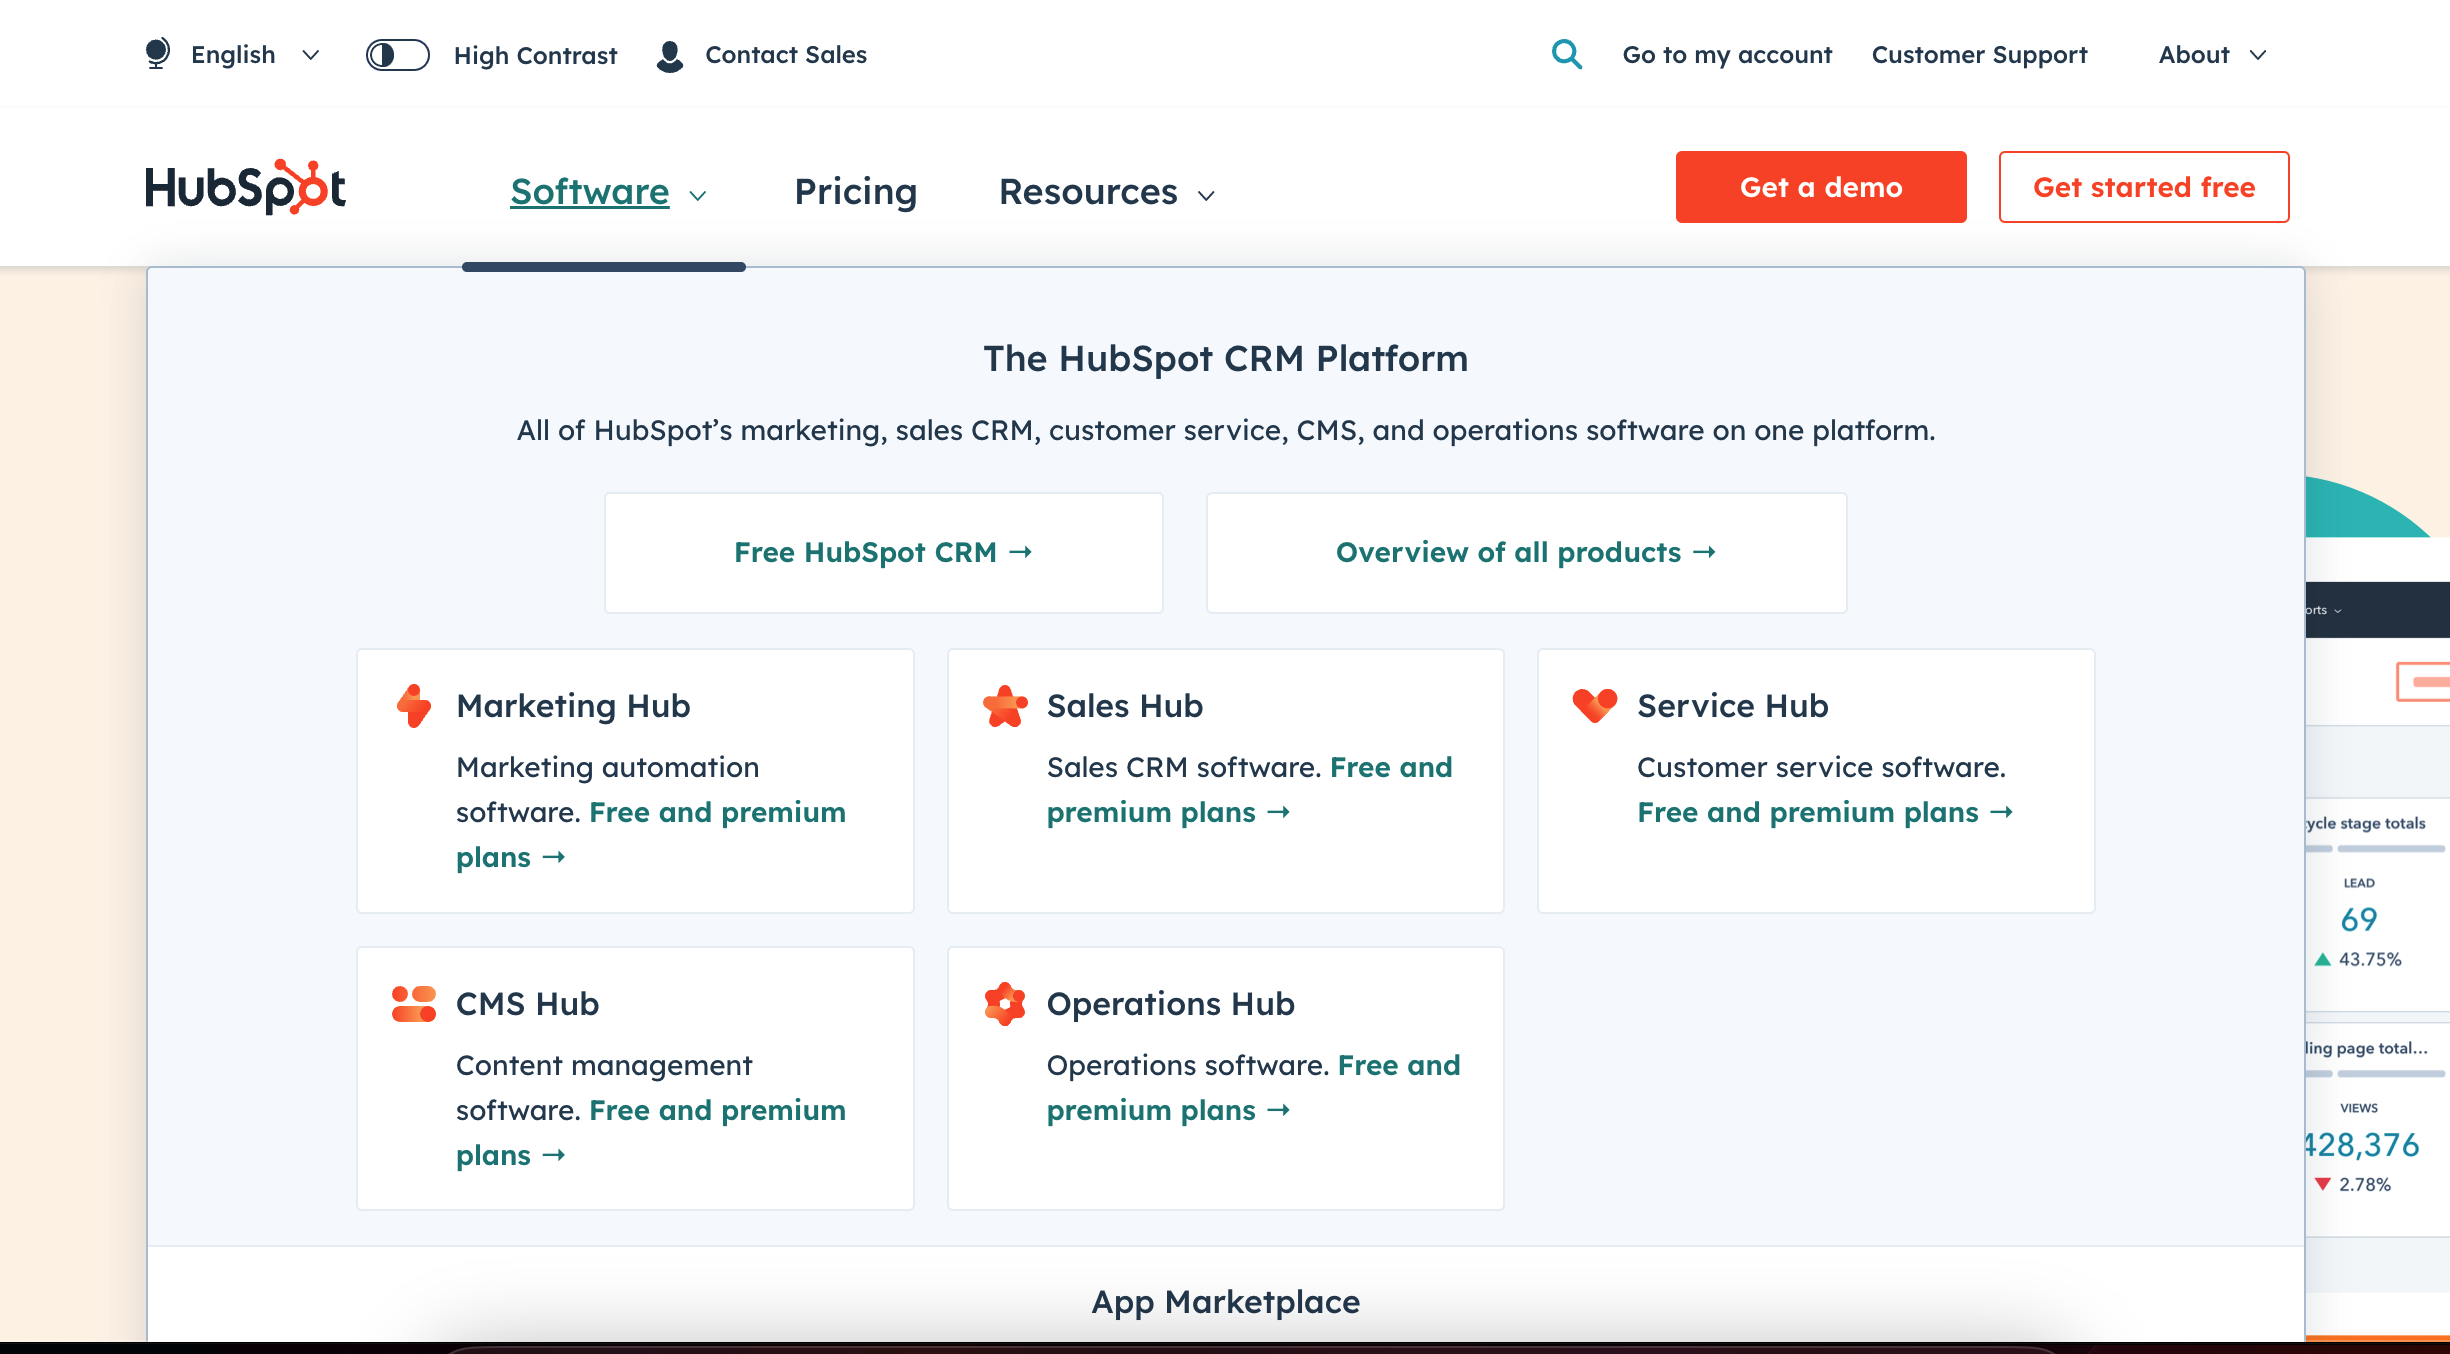The height and width of the screenshot is (1354, 2450).
Task: Collapse the Software menu
Action: [x=608, y=192]
